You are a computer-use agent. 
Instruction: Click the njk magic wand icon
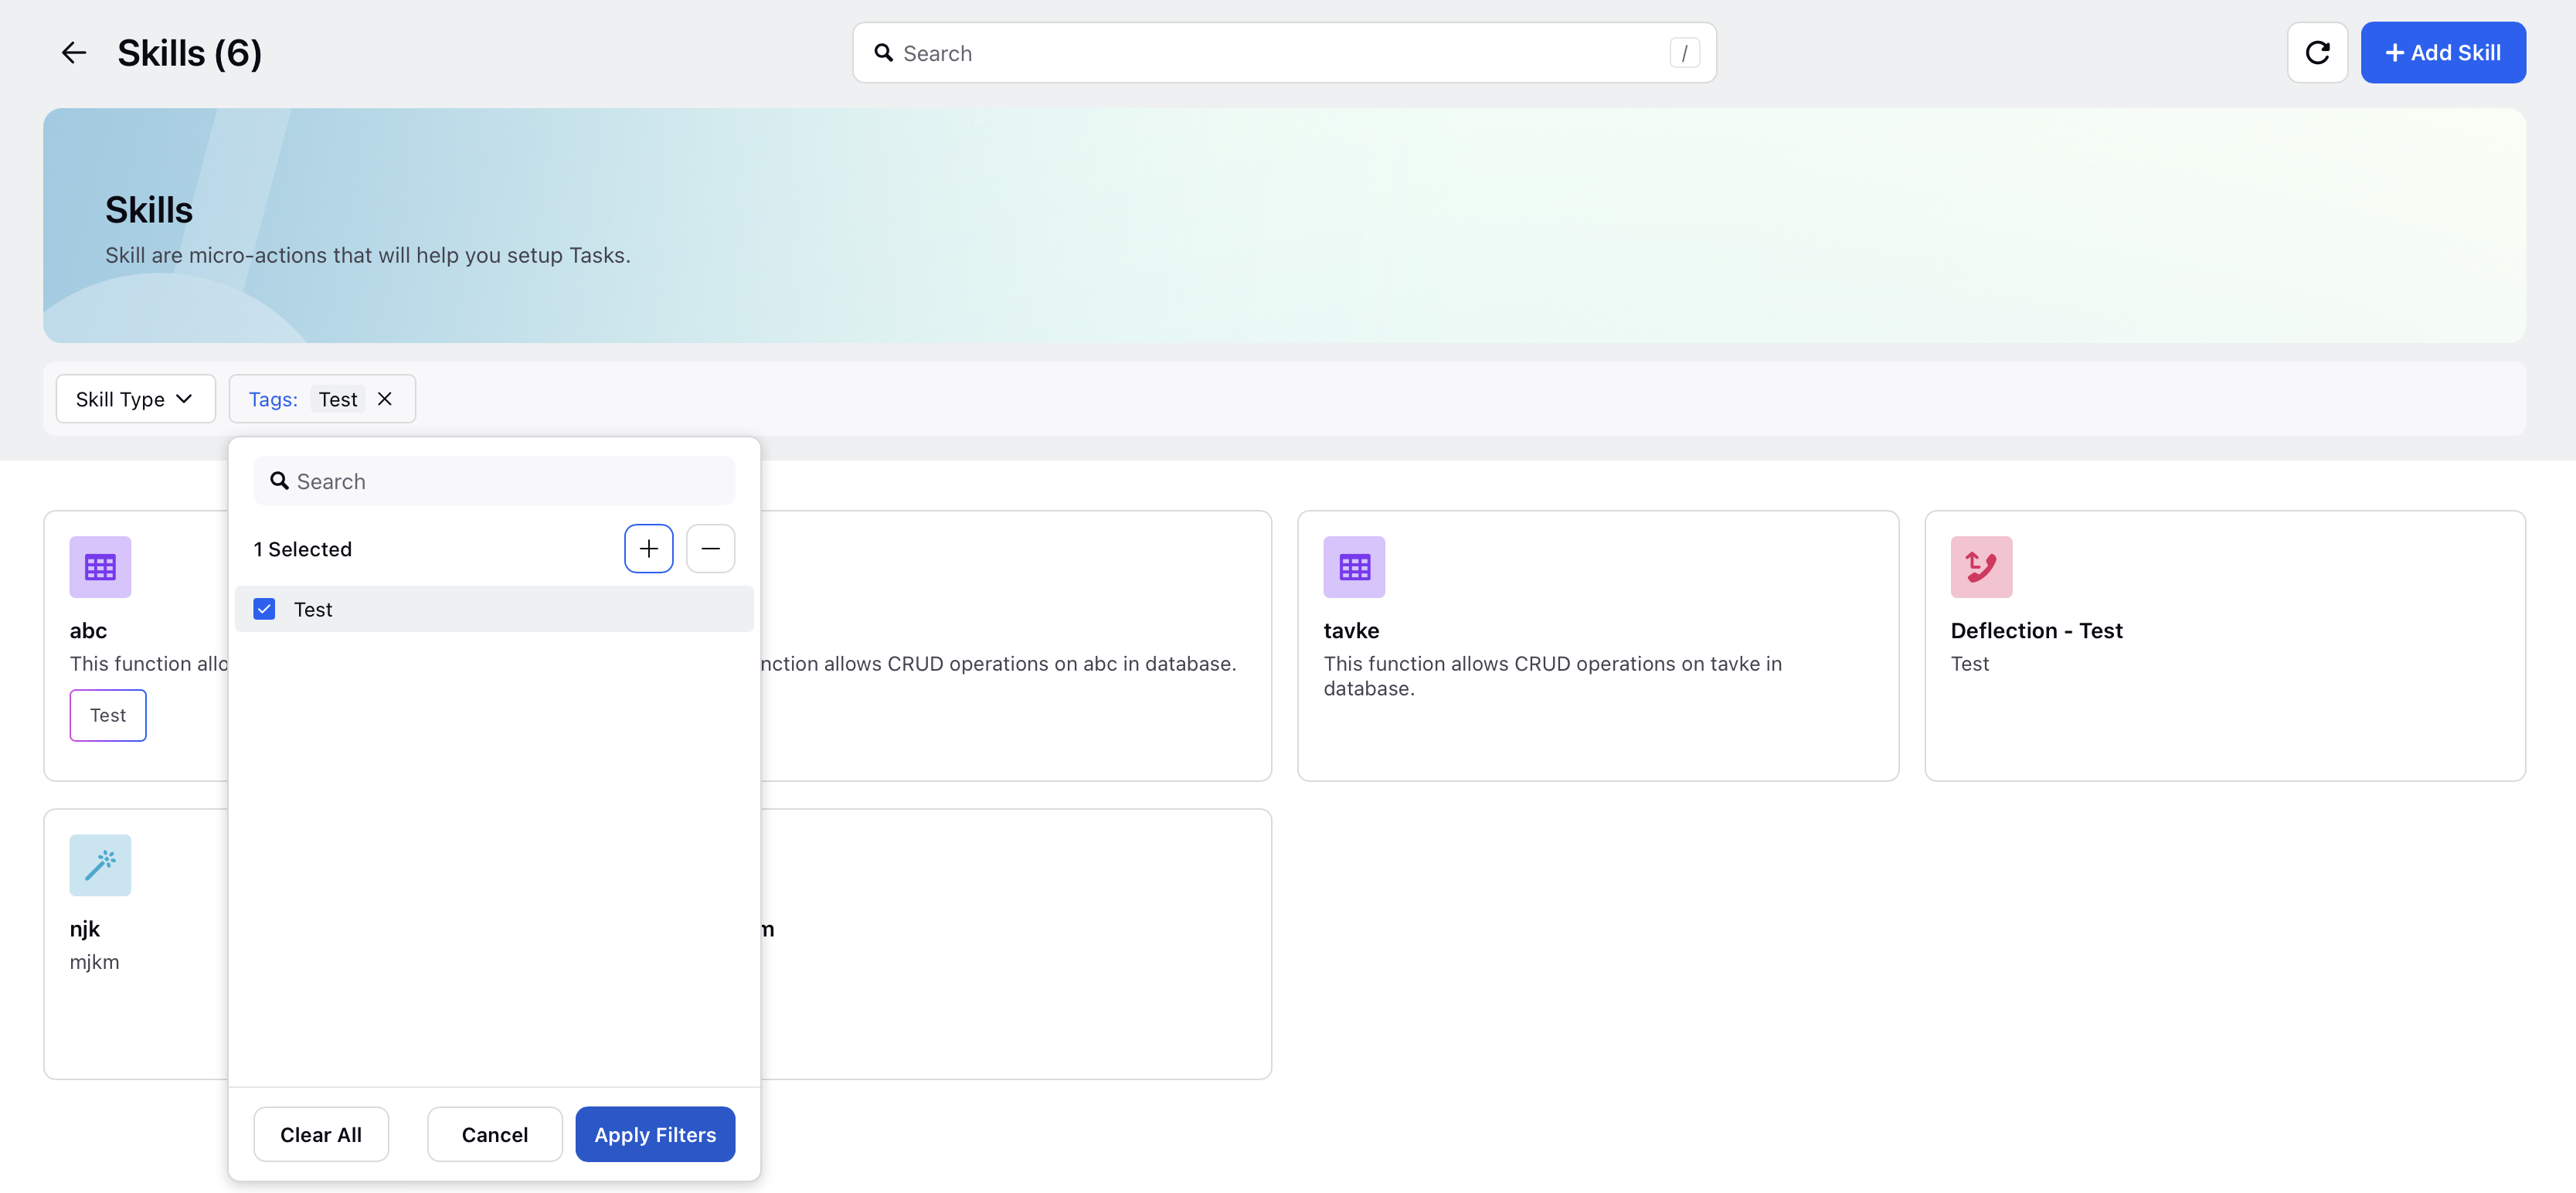click(100, 865)
